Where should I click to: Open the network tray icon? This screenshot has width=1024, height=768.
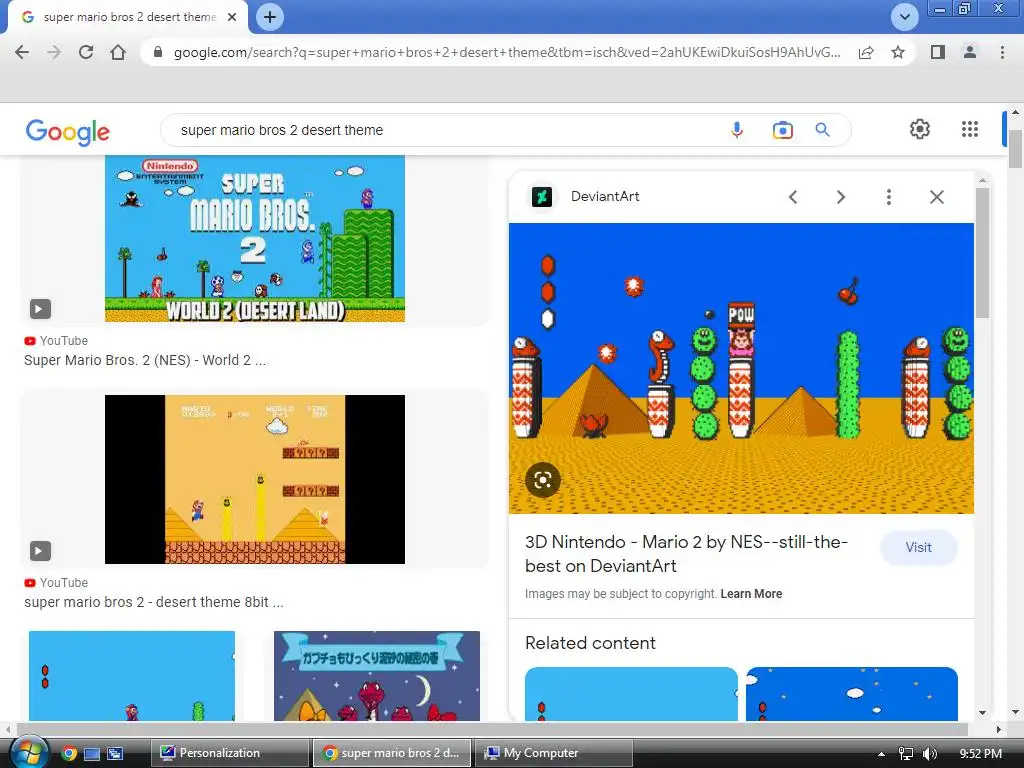pyautogui.click(x=905, y=754)
